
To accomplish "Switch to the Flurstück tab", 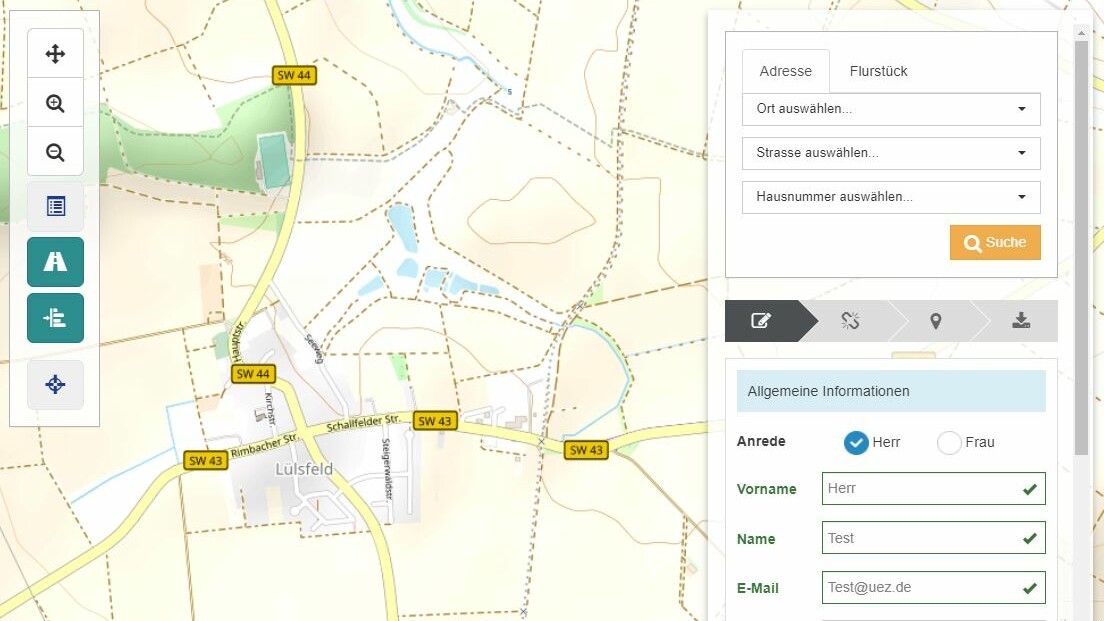I will click(x=878, y=71).
